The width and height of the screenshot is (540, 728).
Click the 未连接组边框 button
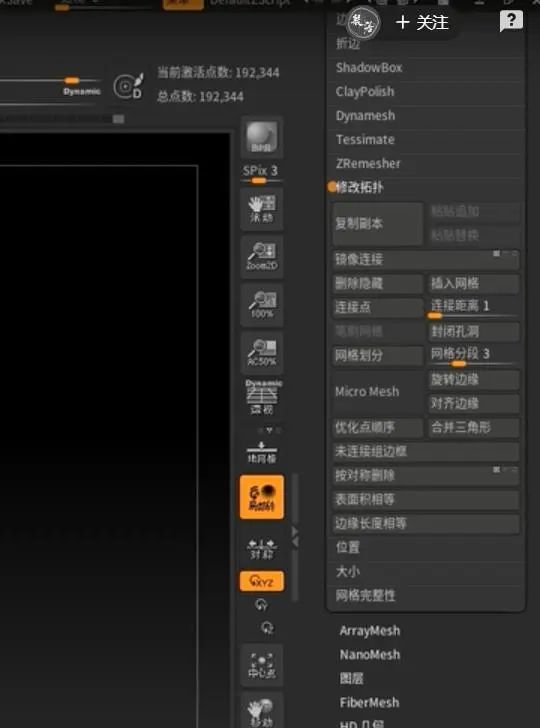[x=426, y=451]
